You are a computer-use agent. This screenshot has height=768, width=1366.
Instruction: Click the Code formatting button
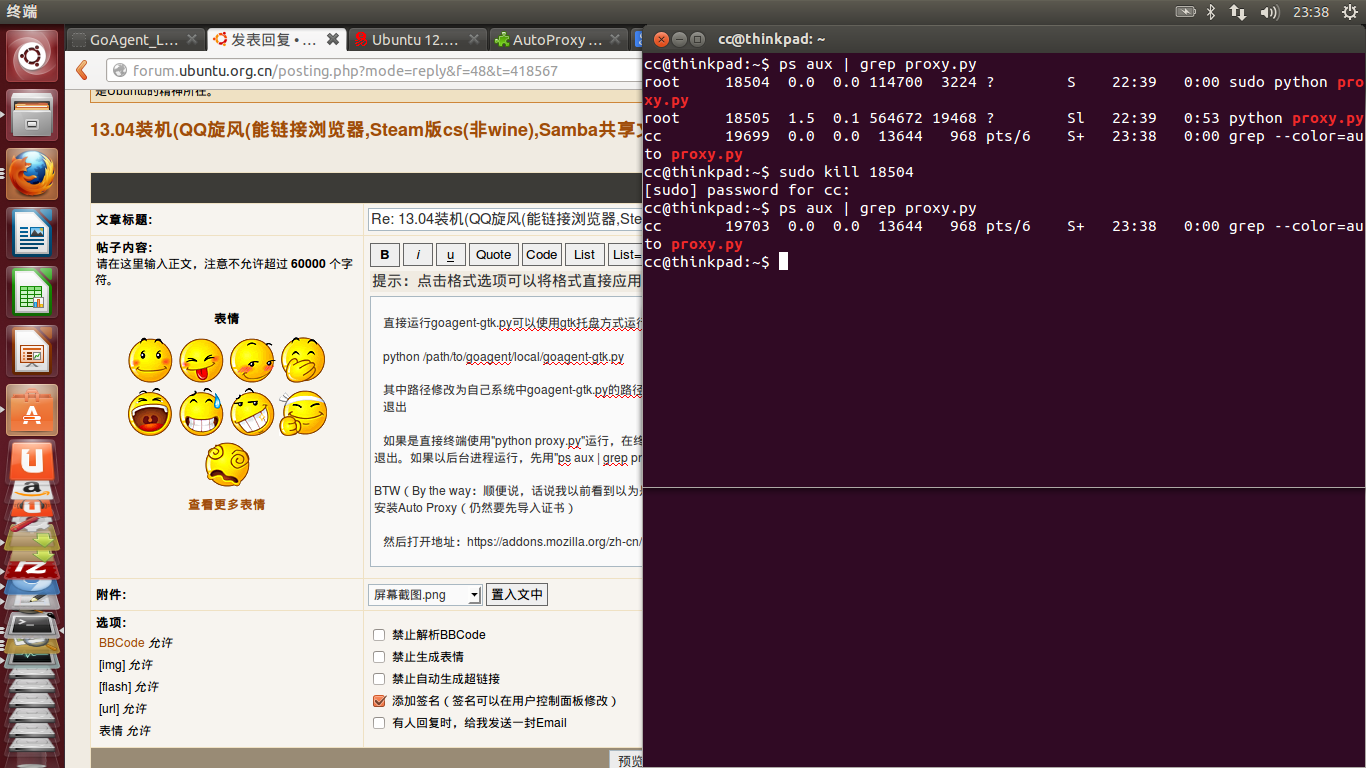pyautogui.click(x=541, y=254)
